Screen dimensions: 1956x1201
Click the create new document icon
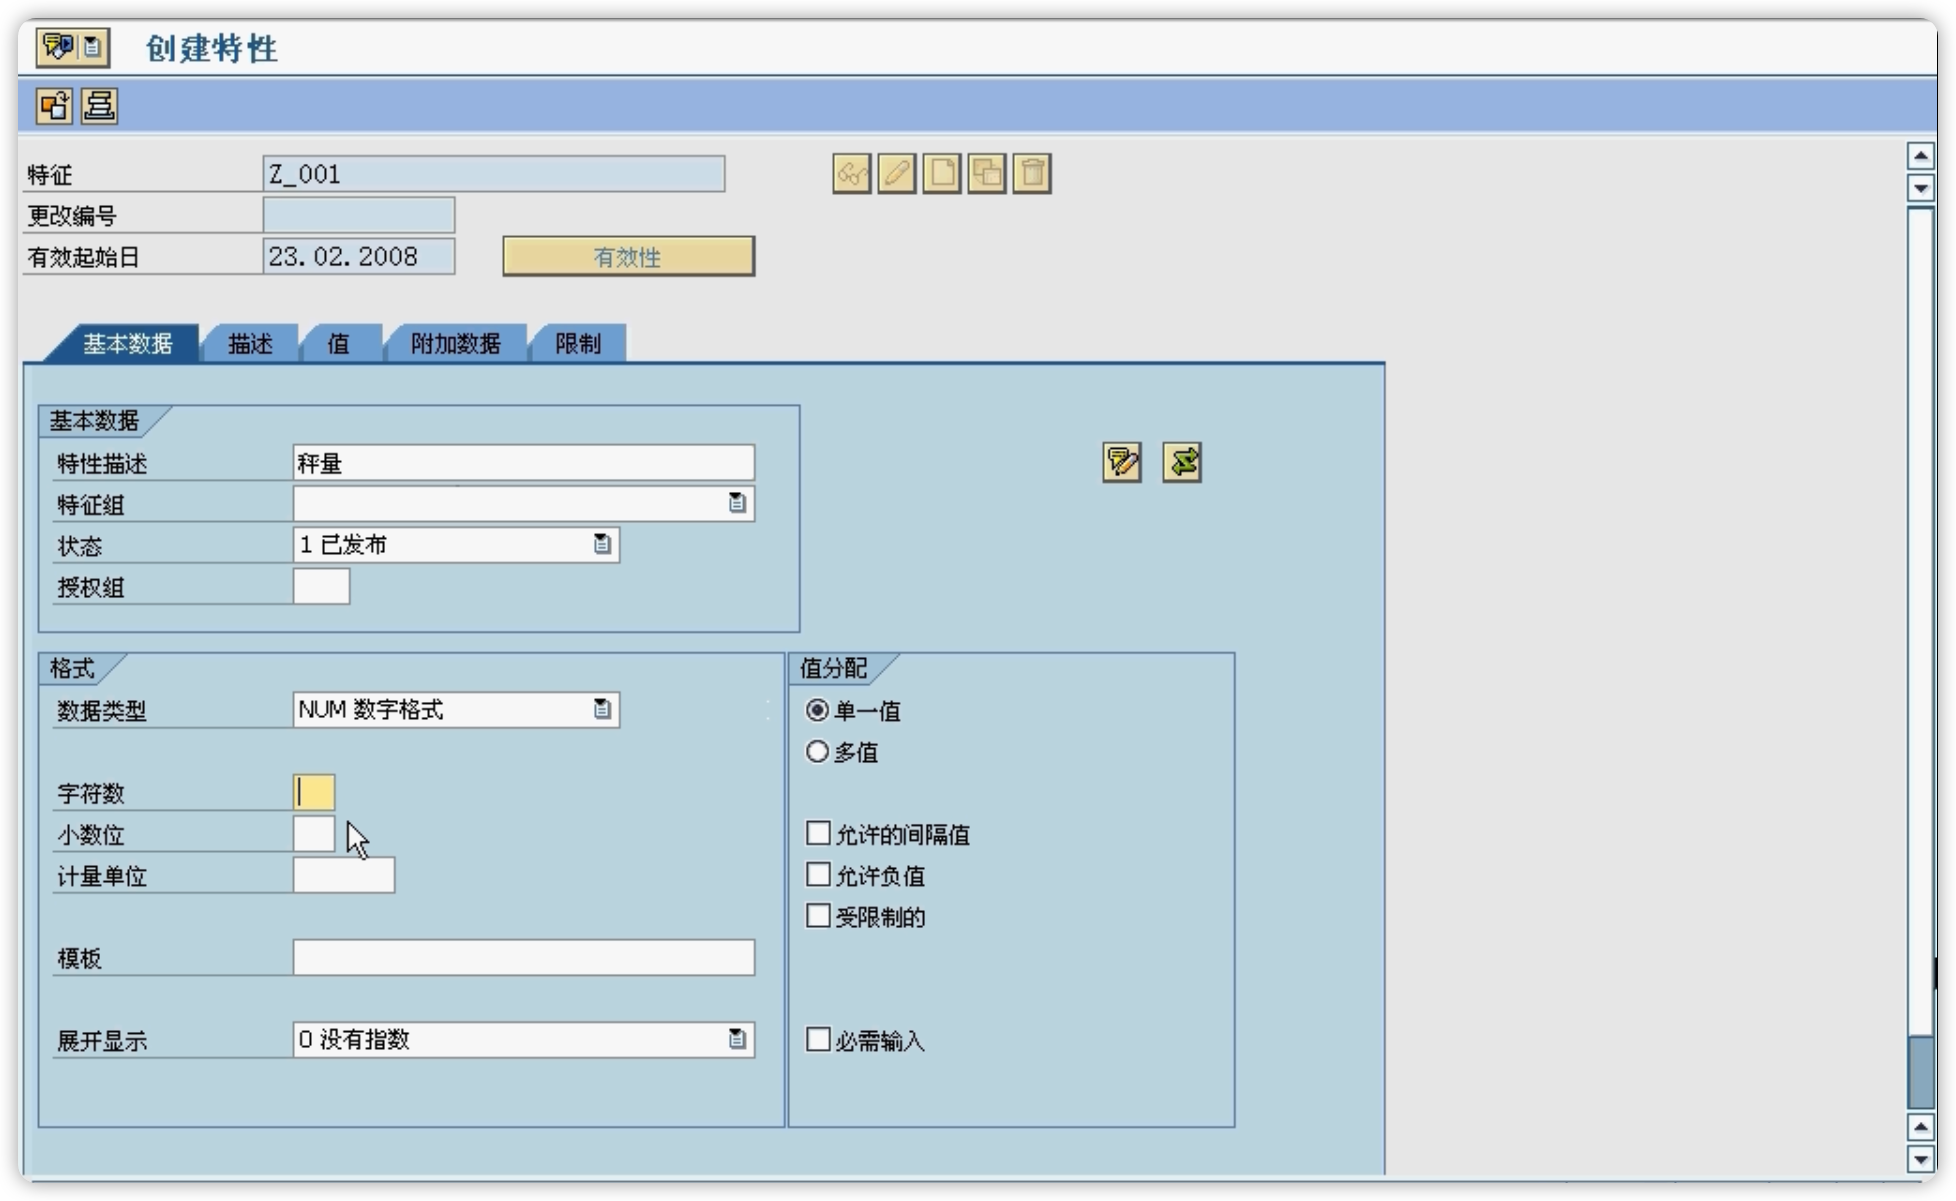point(941,174)
